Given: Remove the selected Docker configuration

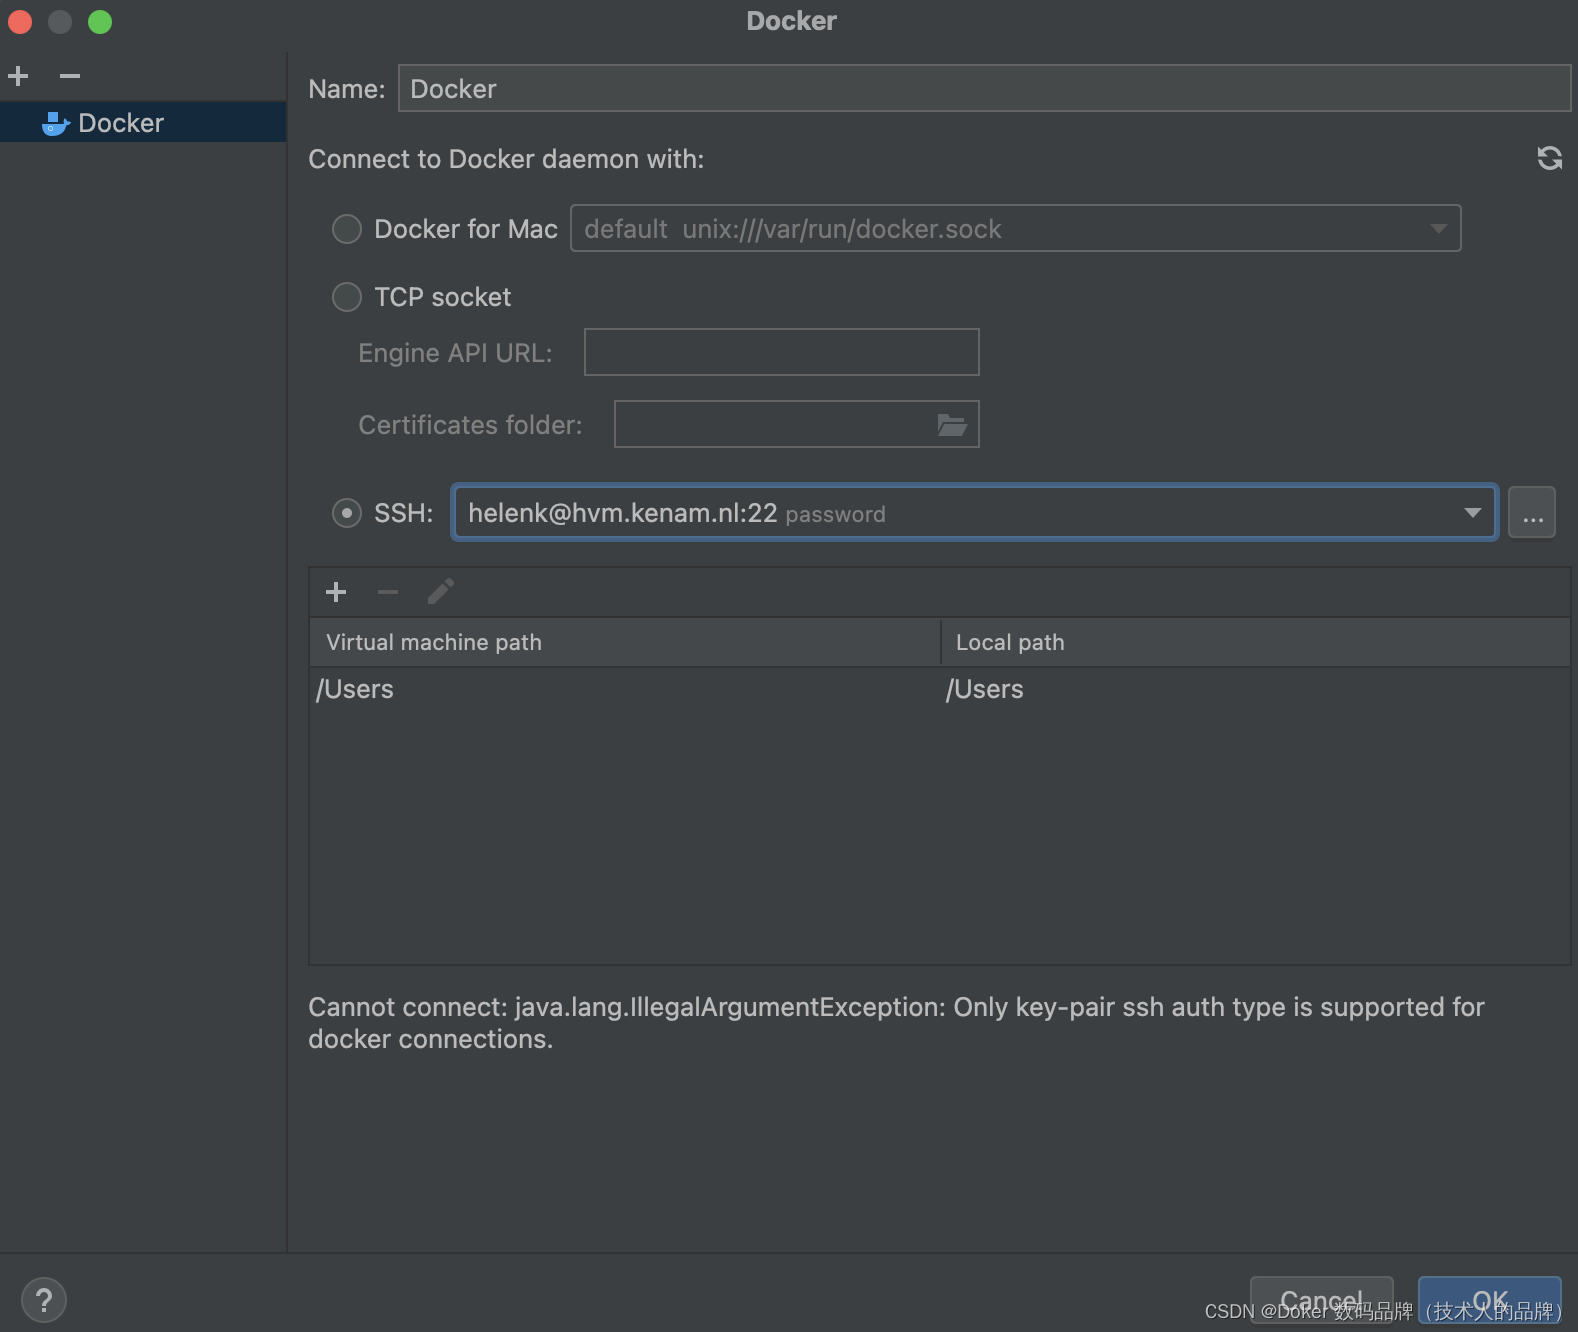Looking at the screenshot, I should [x=69, y=76].
